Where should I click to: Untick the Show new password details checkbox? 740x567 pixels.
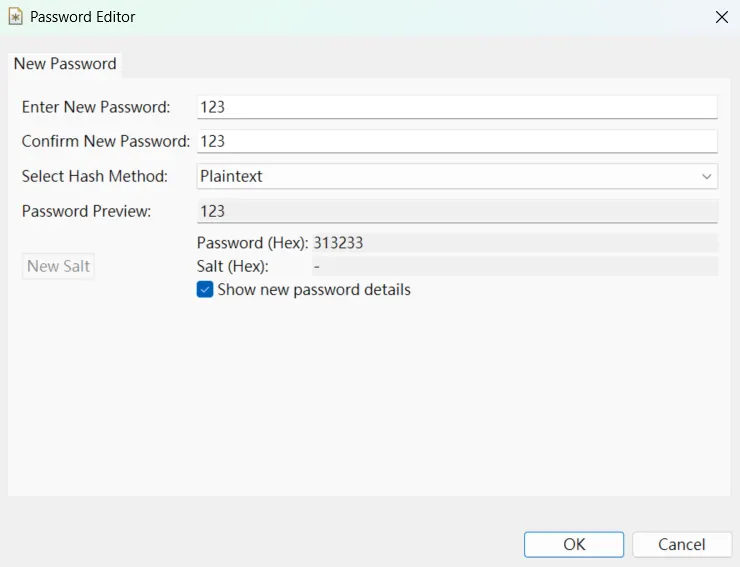[x=205, y=290]
